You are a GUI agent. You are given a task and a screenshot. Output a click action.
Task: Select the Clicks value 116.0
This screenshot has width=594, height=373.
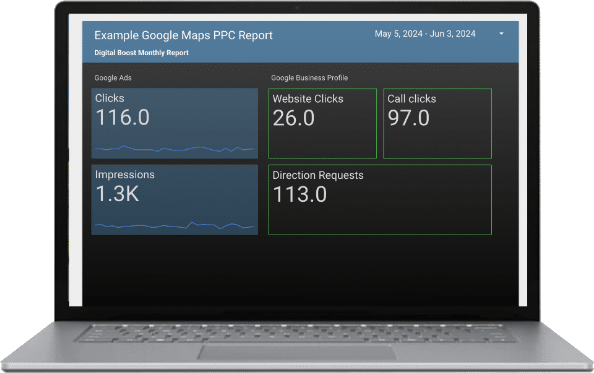(123, 117)
